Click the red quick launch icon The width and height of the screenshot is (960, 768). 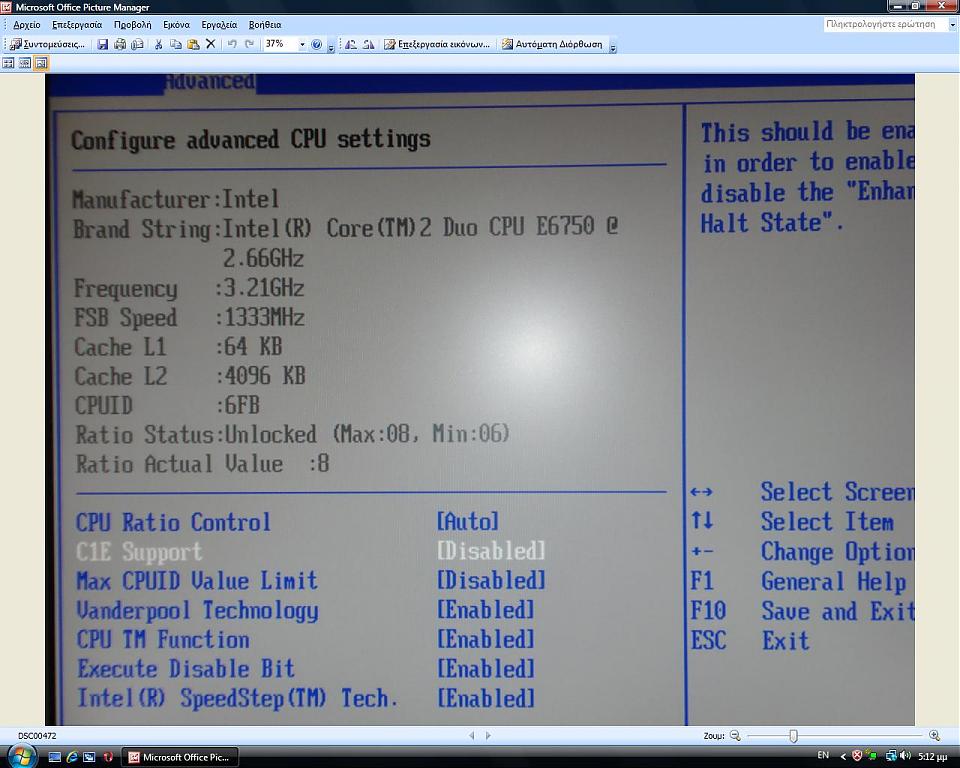point(108,758)
